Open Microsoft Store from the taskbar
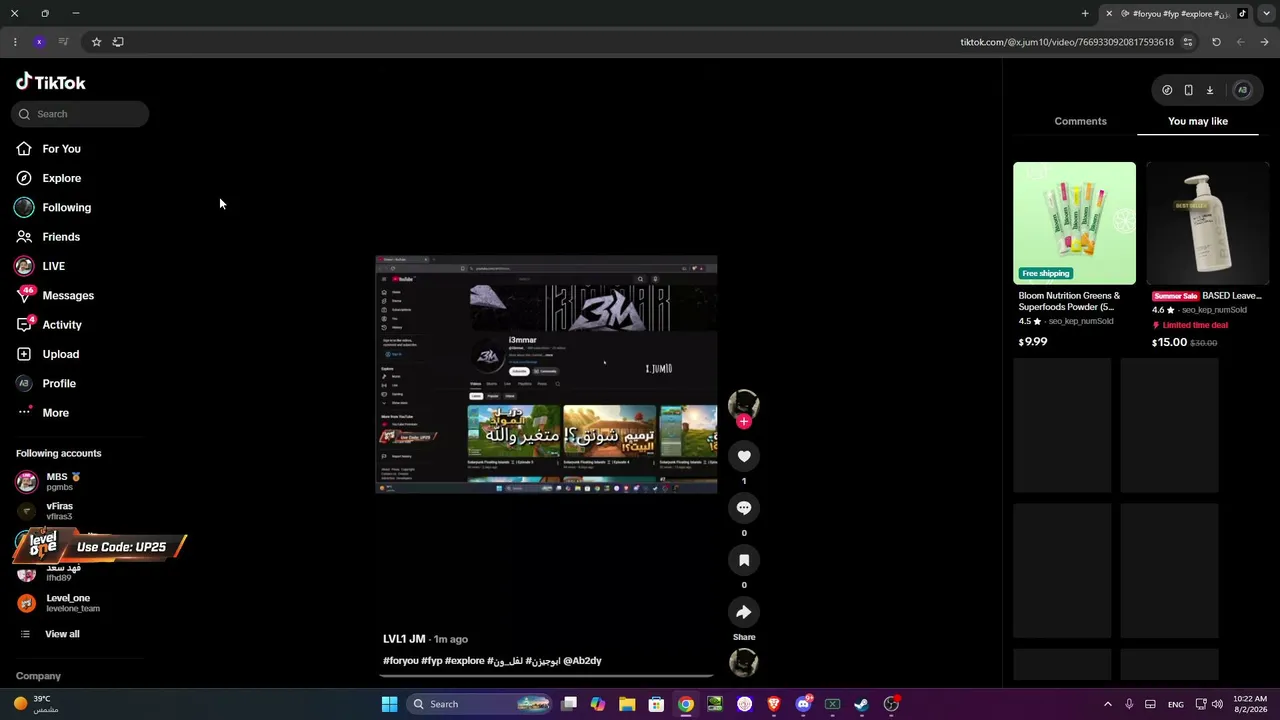The height and width of the screenshot is (720, 1280). point(656,704)
